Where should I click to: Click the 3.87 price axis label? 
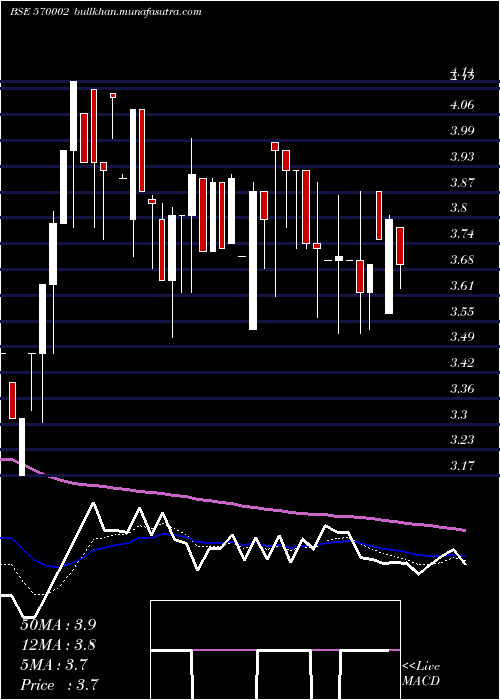[462, 182]
